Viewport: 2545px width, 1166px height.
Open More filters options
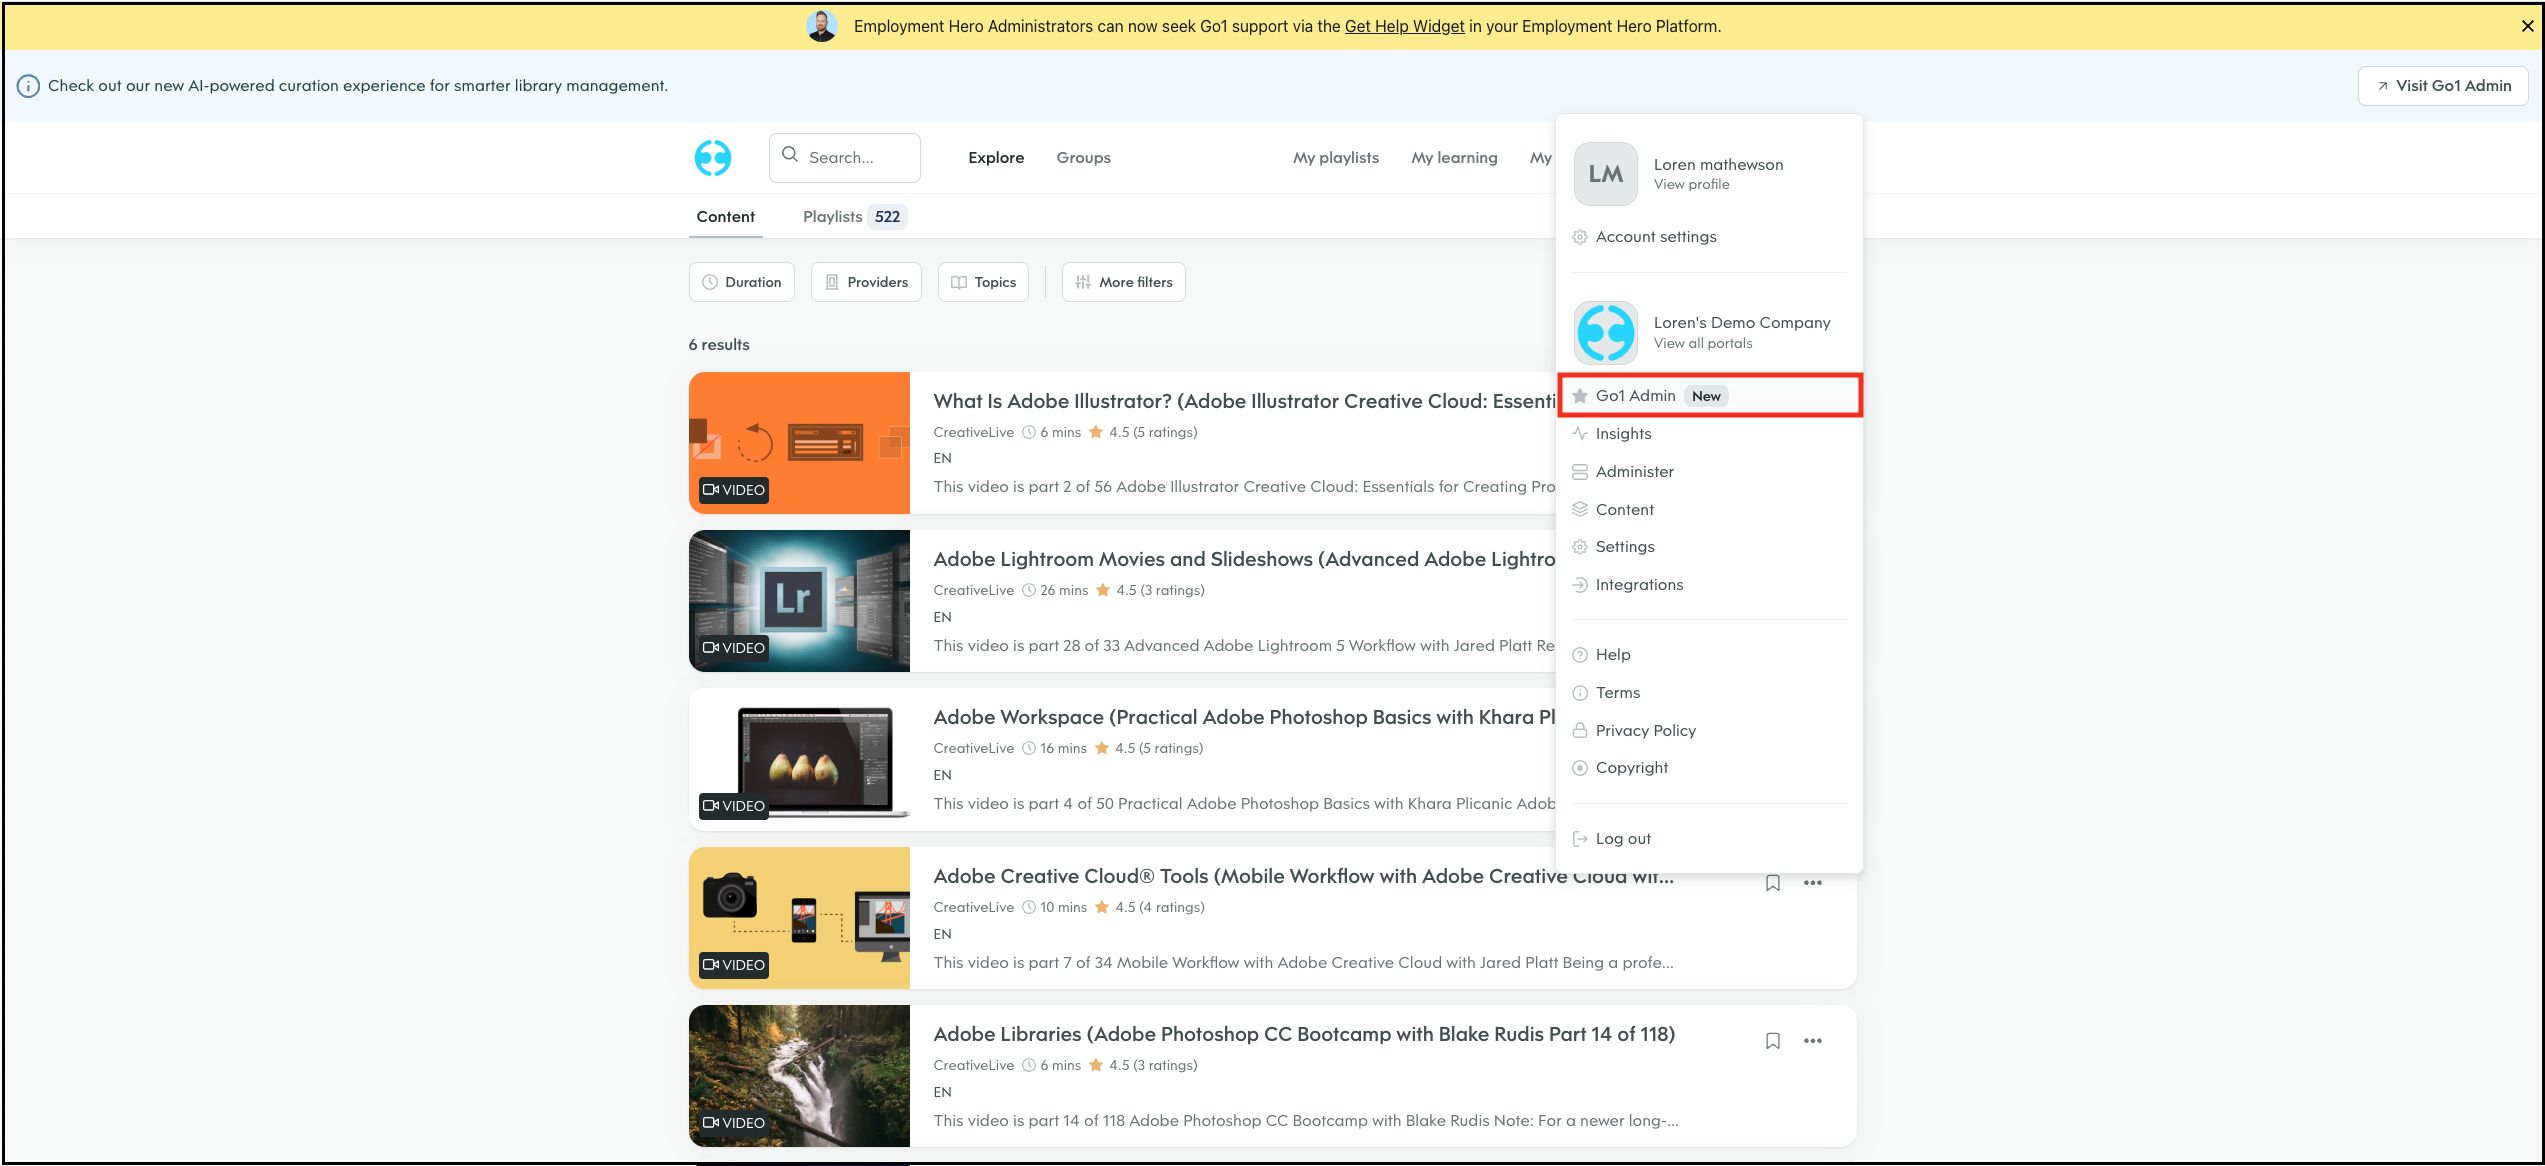click(x=1123, y=282)
